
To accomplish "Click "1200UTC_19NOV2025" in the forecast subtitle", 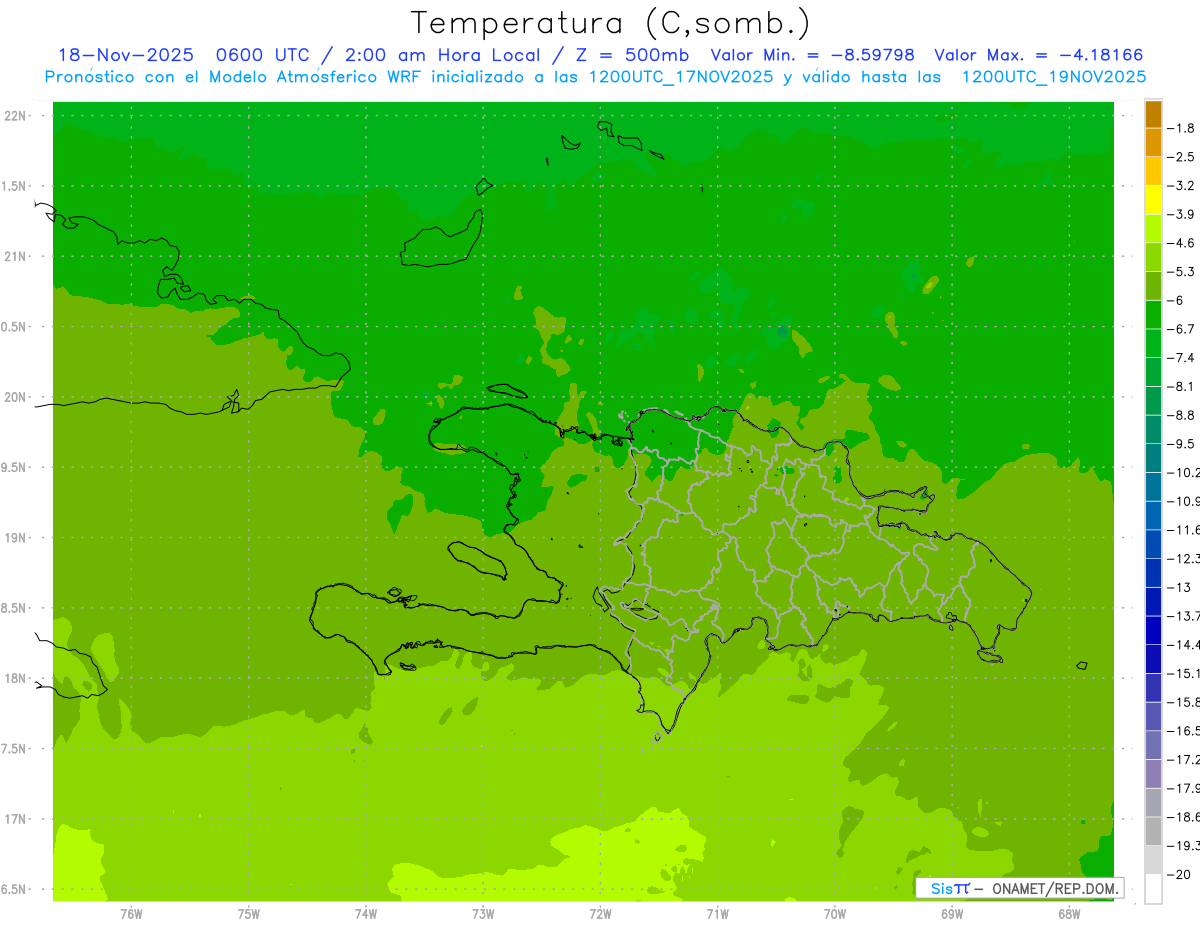I will pyautogui.click(x=1053, y=77).
